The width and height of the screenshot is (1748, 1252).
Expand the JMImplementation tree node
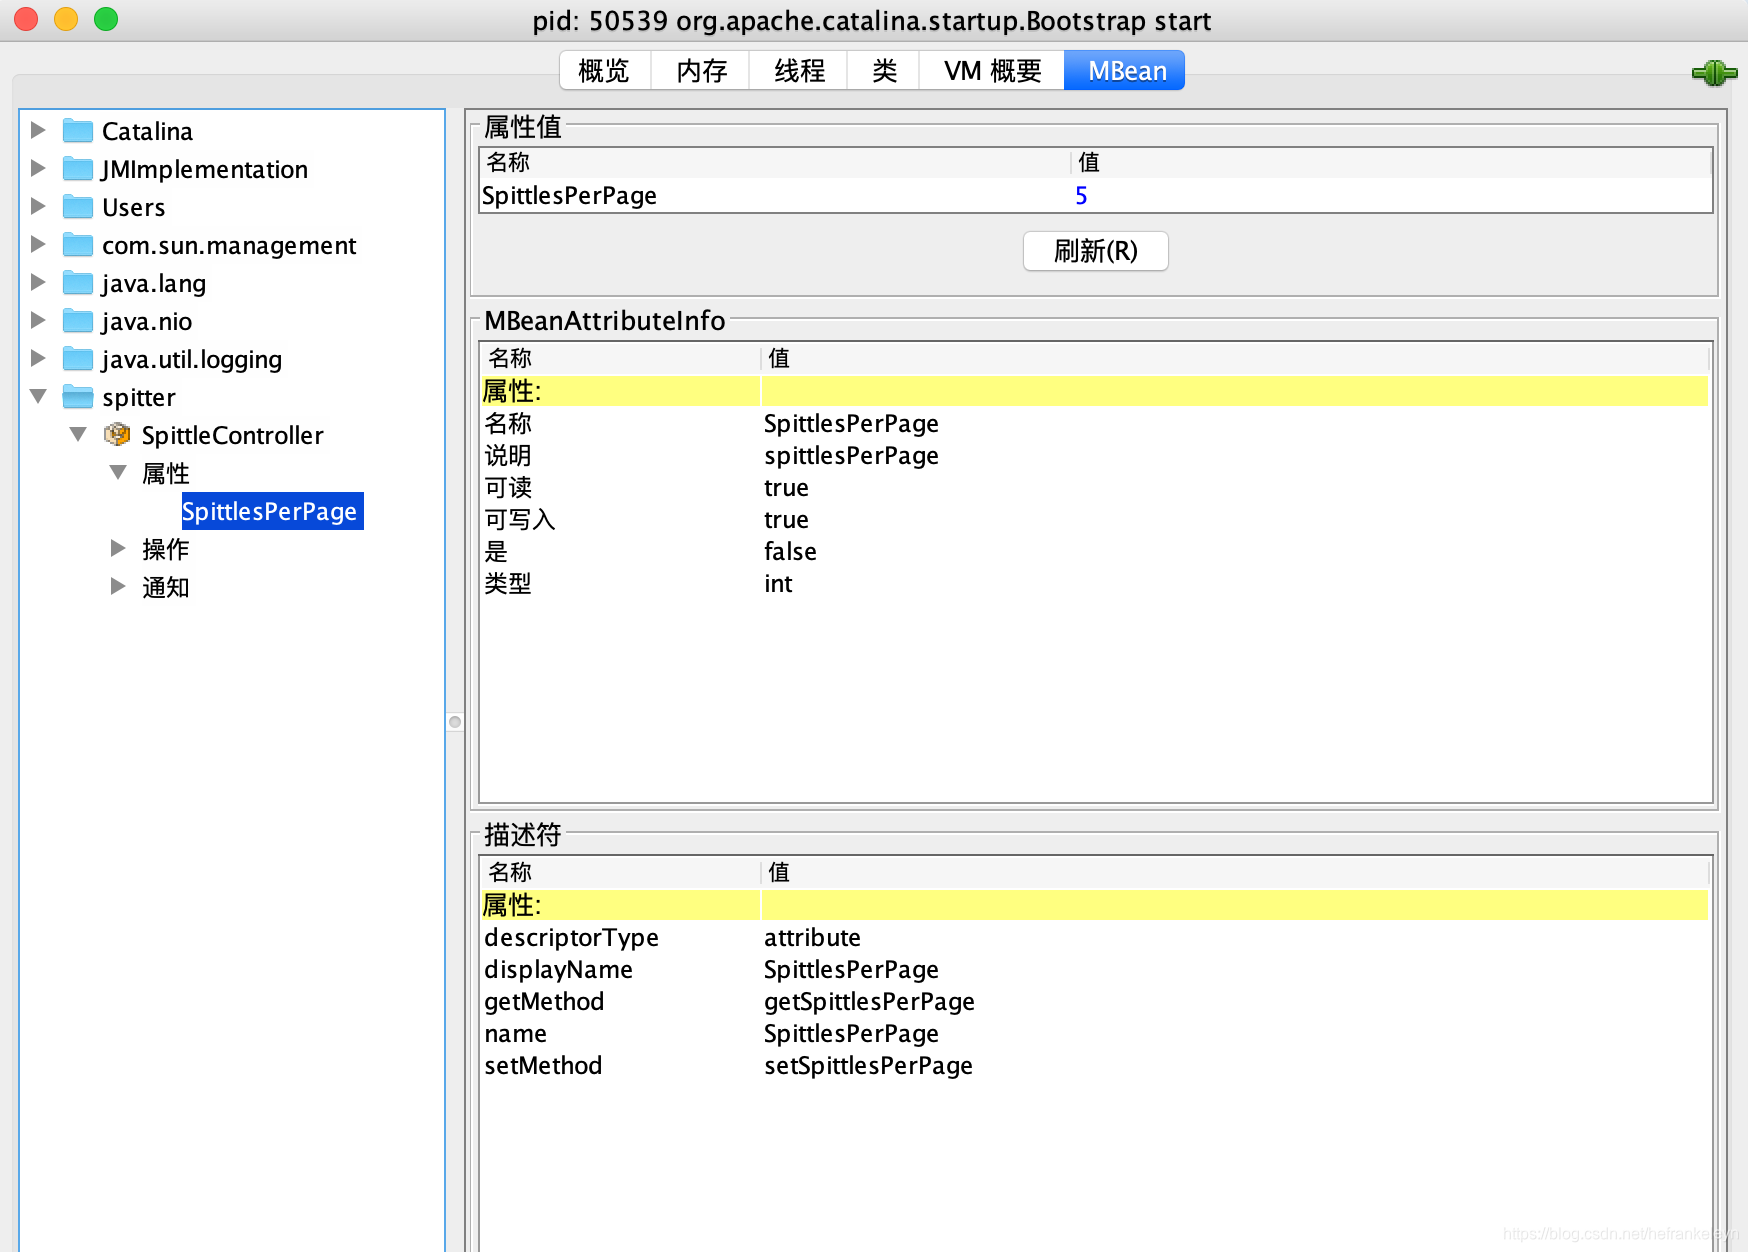(x=38, y=168)
